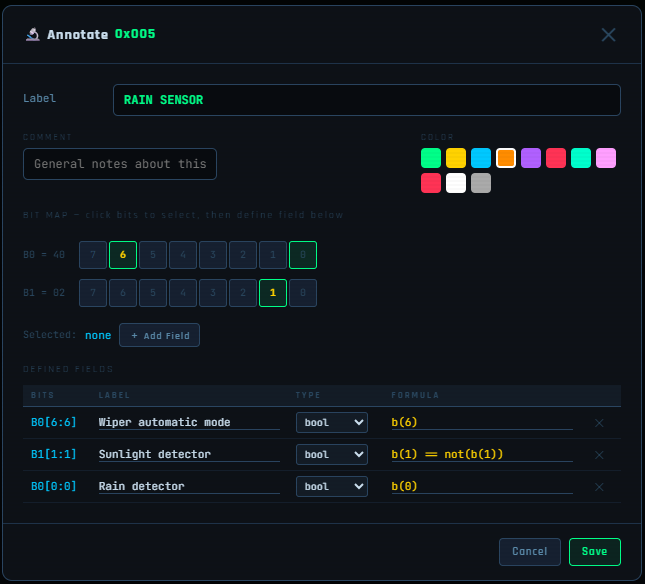
Task: Delete the Rain detector field
Action: point(599,487)
